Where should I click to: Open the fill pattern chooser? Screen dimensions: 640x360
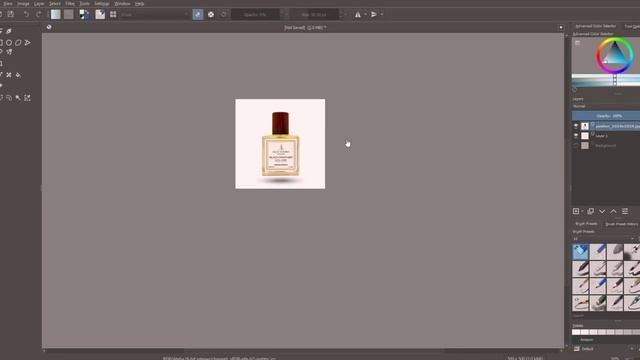coord(69,14)
